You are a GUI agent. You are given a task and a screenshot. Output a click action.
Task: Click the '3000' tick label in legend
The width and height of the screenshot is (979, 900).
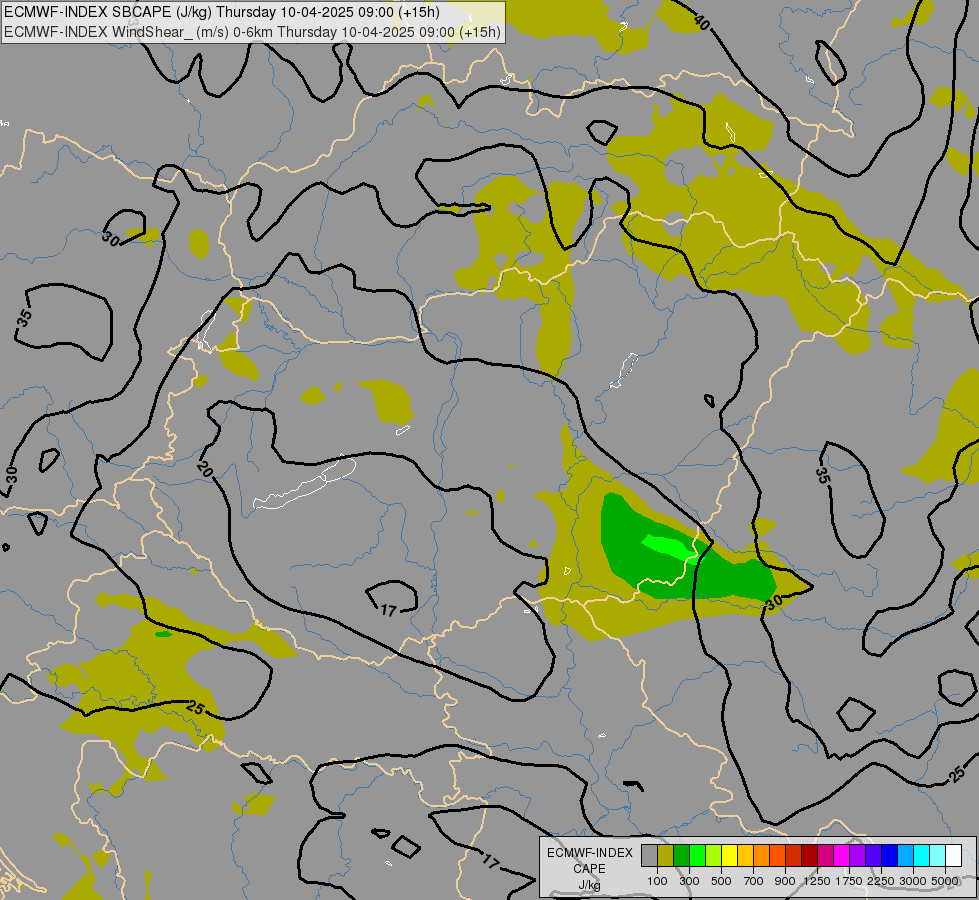913,881
